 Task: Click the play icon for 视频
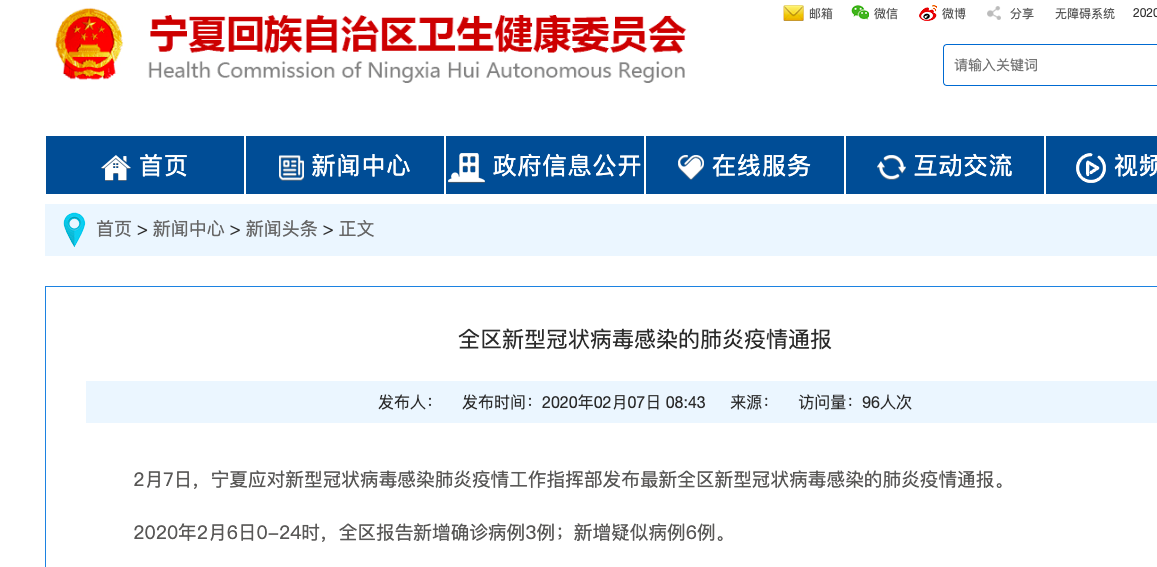(1090, 167)
